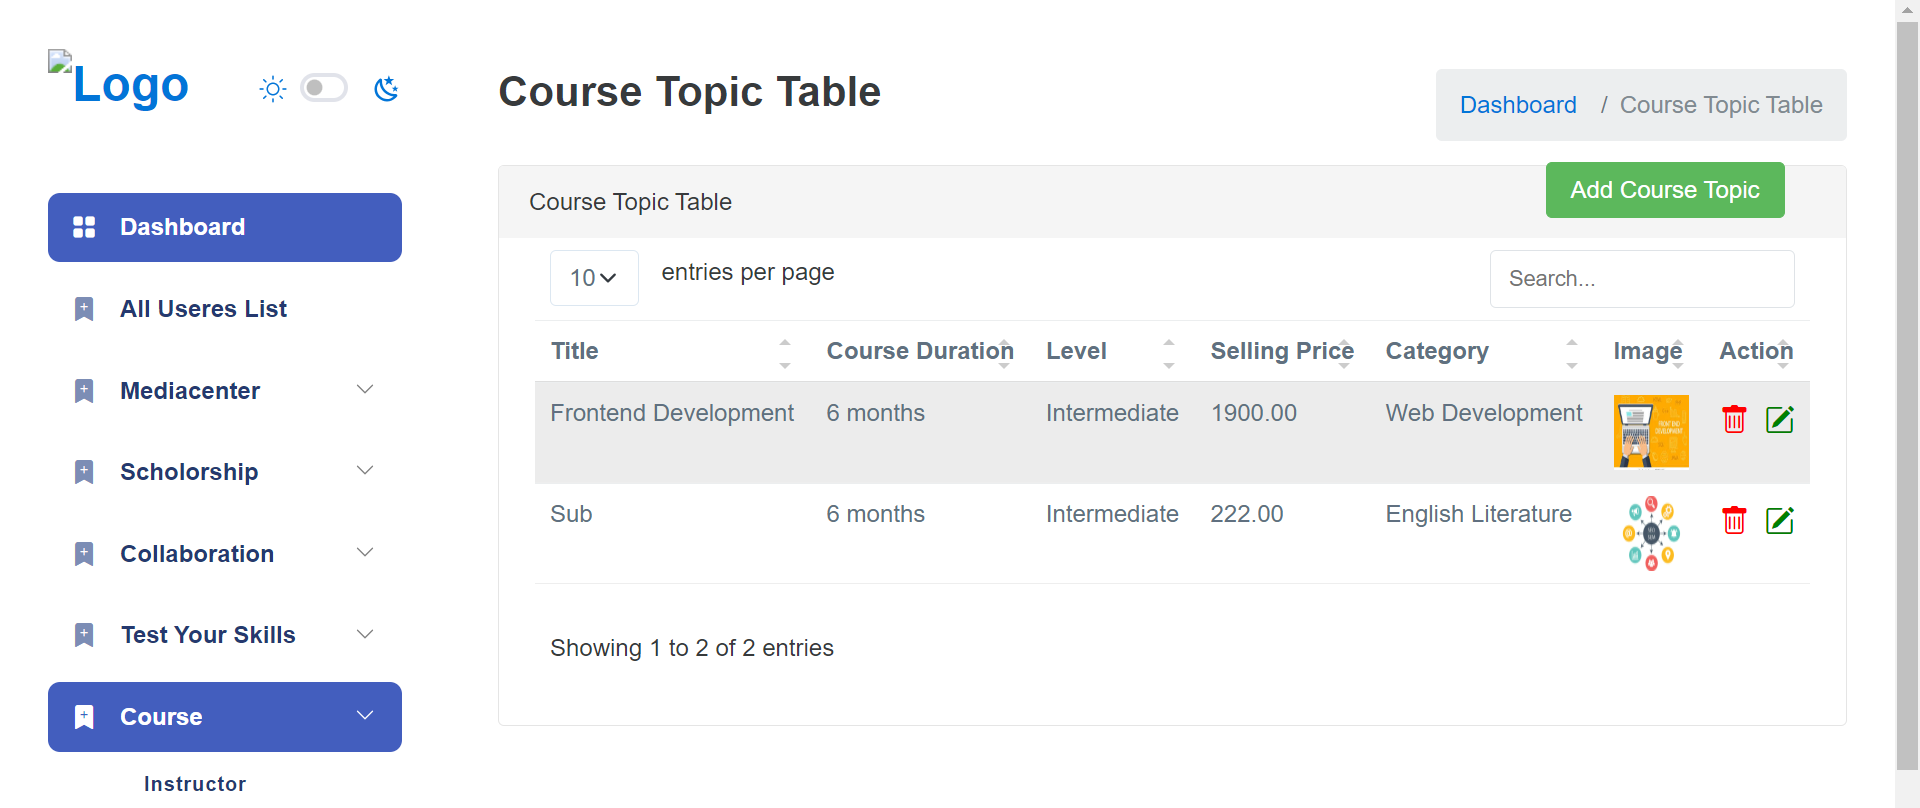Click the trash icon for Sub row
This screenshot has height=808, width=1920.
[x=1734, y=520]
